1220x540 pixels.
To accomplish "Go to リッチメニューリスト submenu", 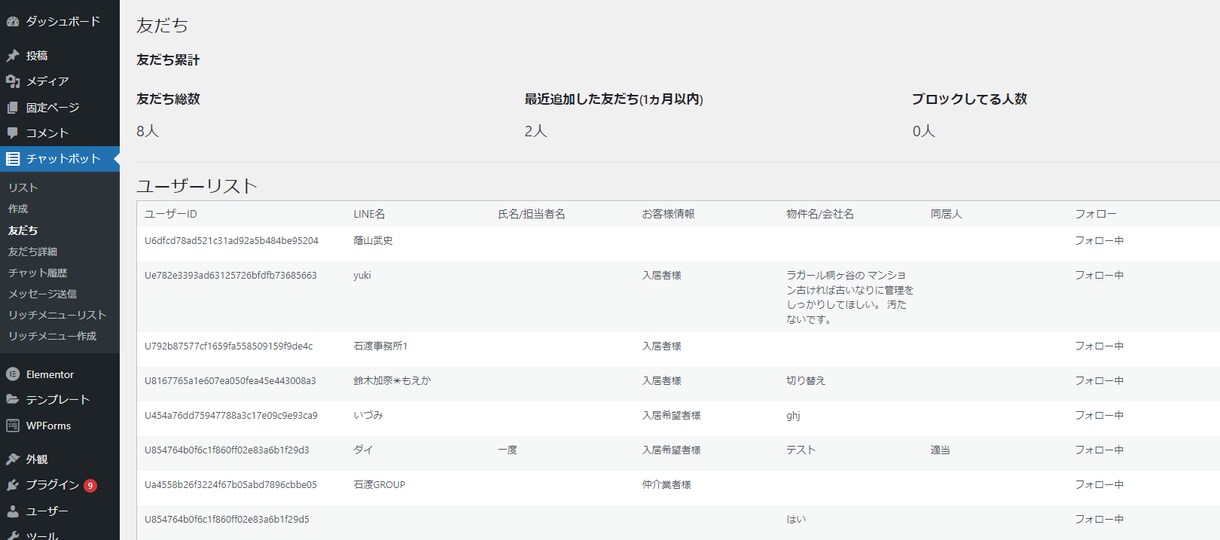I will pyautogui.click(x=57, y=314).
